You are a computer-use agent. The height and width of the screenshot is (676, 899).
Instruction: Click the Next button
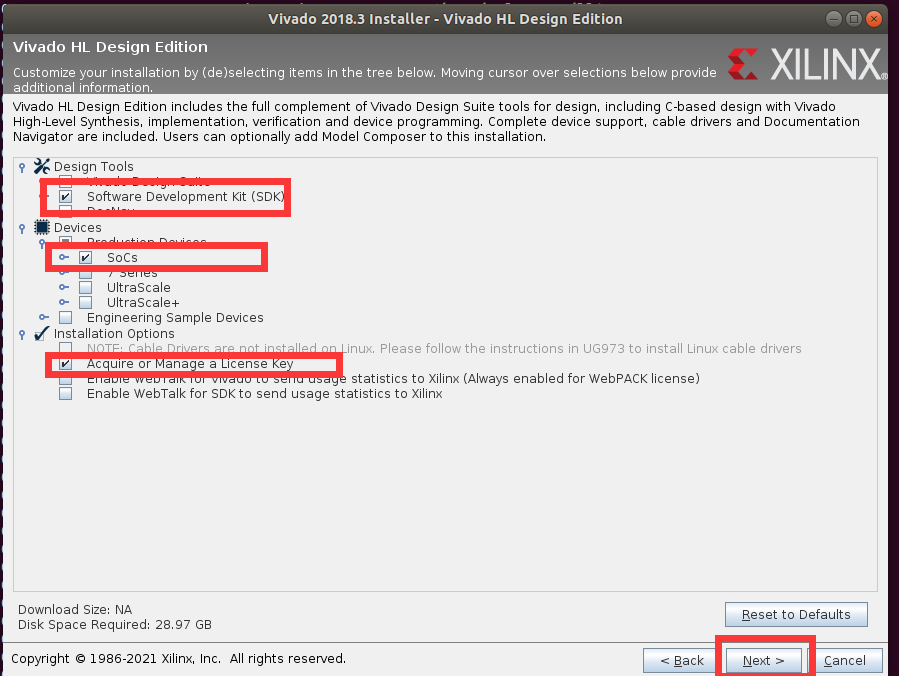click(x=763, y=661)
